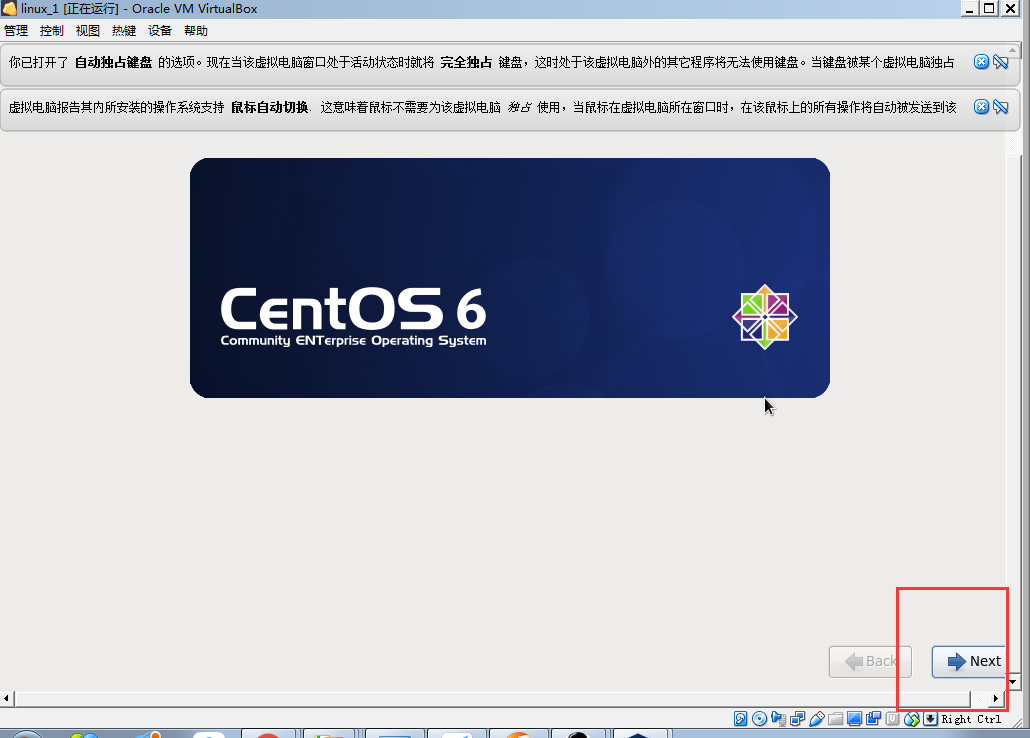Open the 热键 menu
The width and height of the screenshot is (1030, 738).
pos(123,31)
